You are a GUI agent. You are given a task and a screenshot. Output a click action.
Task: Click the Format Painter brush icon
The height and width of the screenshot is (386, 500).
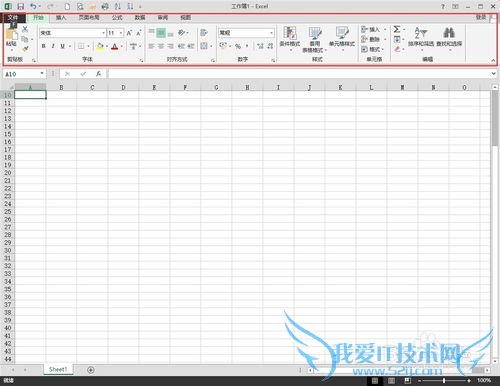[25, 49]
